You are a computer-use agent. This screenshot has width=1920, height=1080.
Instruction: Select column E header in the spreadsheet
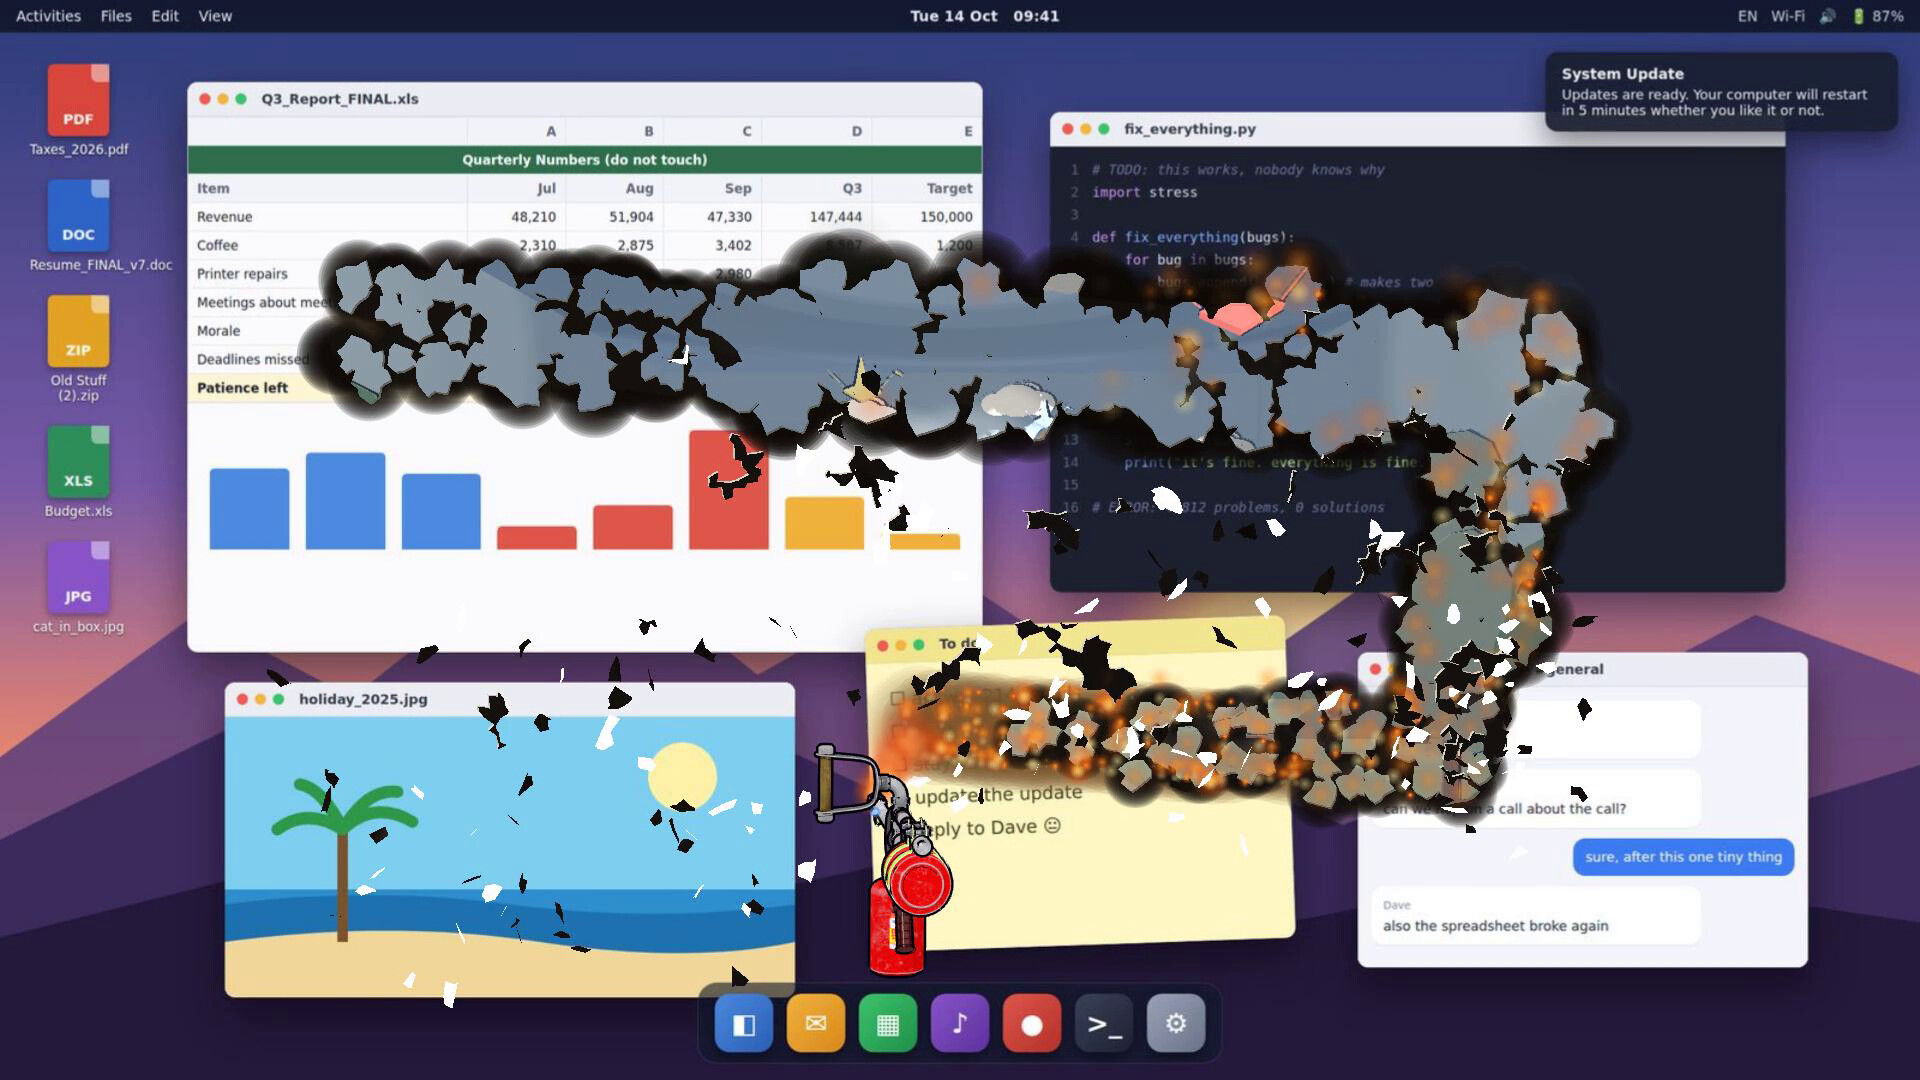tap(926, 131)
